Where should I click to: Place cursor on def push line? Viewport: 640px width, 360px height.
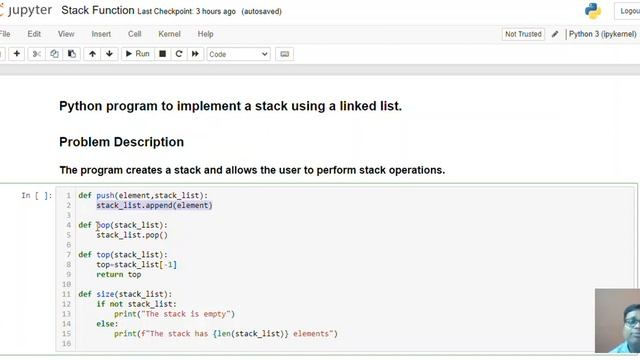tap(143, 196)
